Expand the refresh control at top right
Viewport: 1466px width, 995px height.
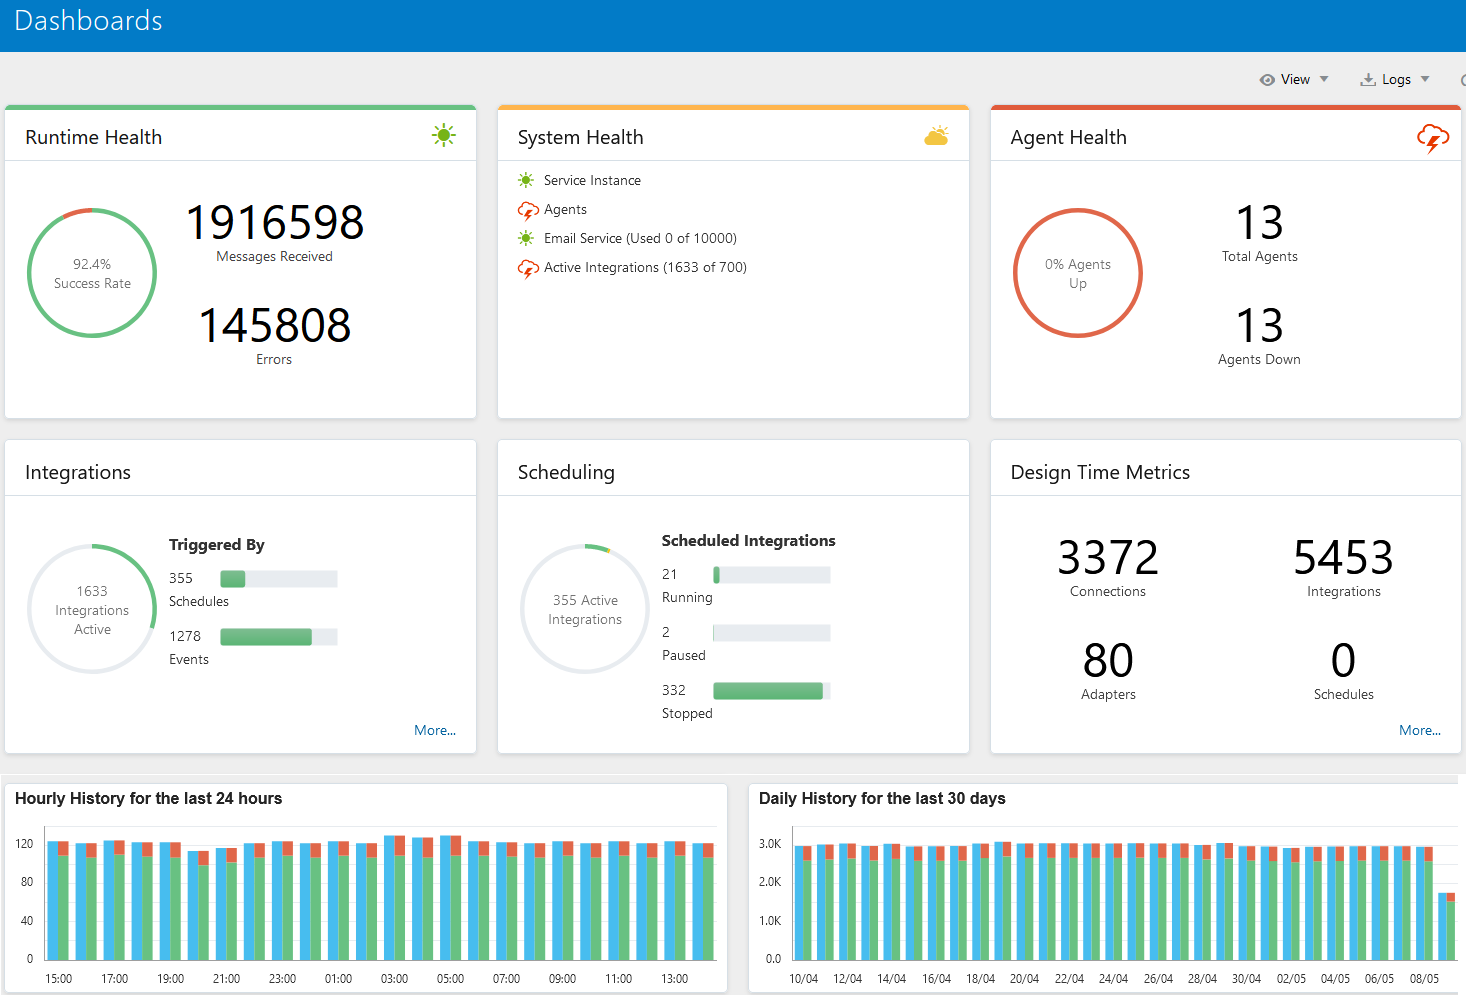[x=1461, y=79]
